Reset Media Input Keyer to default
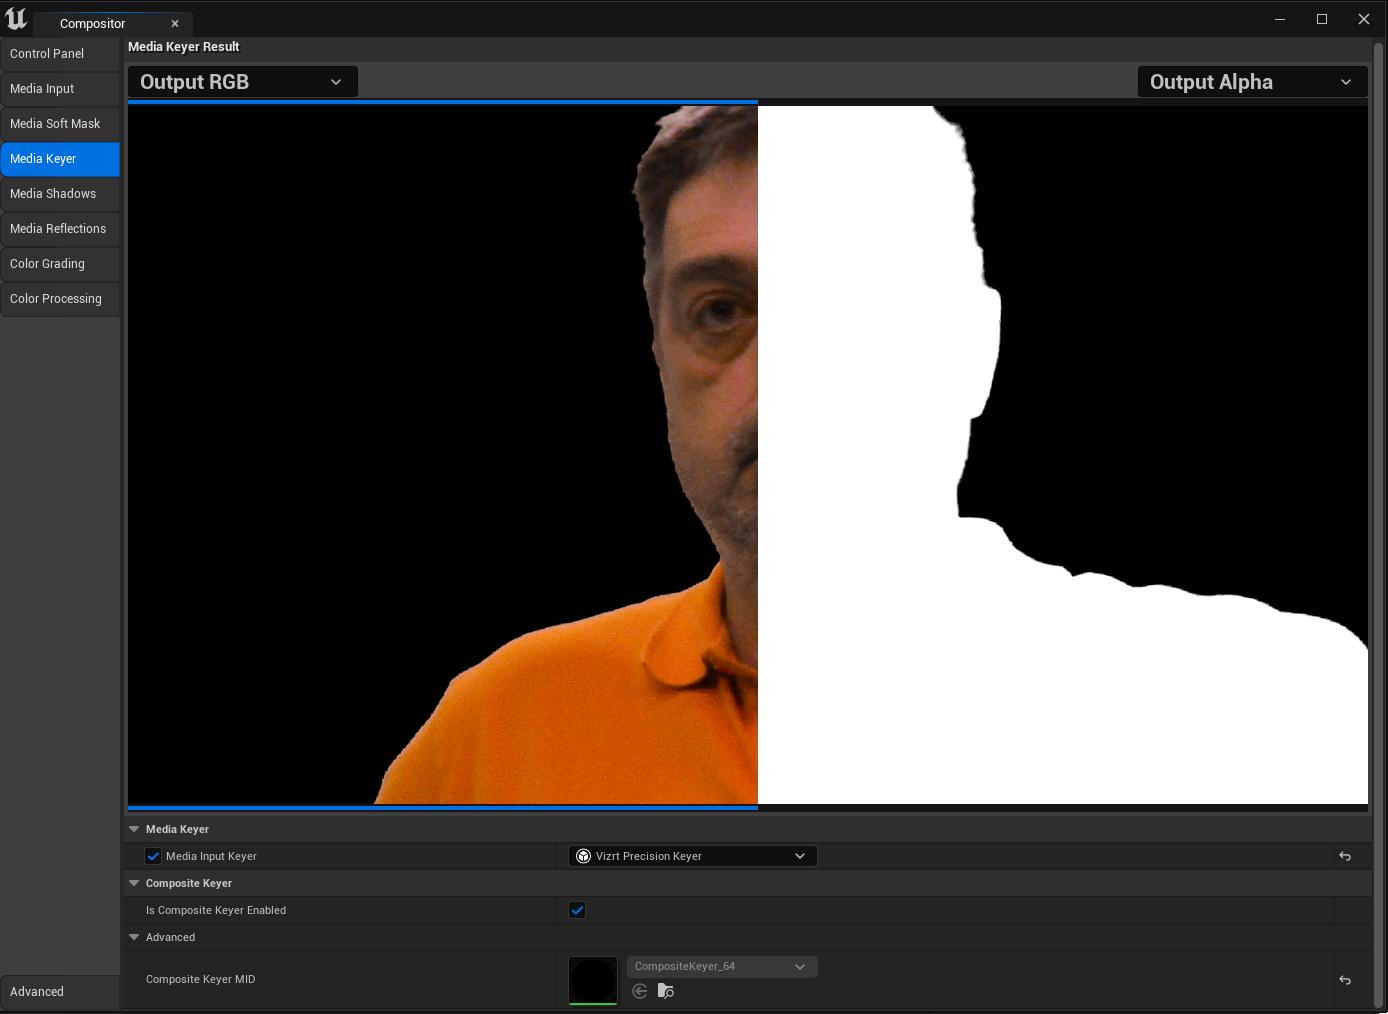 [1345, 856]
